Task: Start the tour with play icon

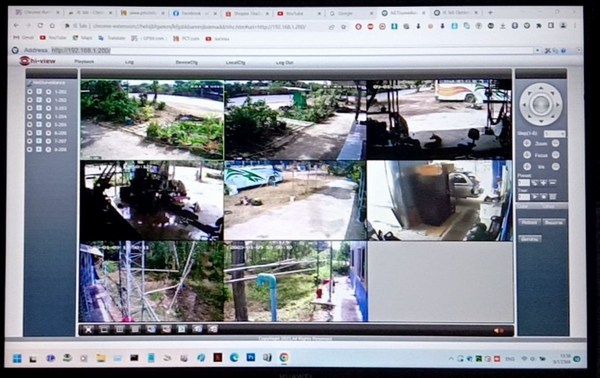Action: (535, 197)
